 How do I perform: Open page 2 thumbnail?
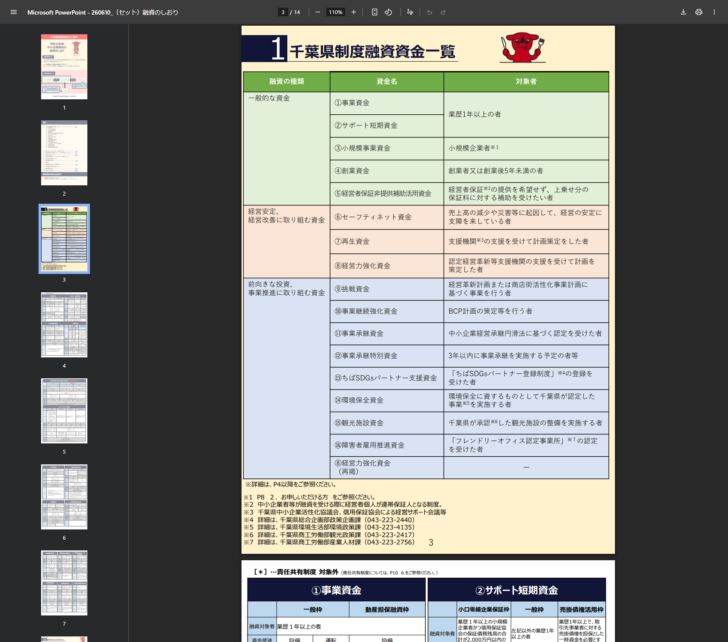click(64, 153)
